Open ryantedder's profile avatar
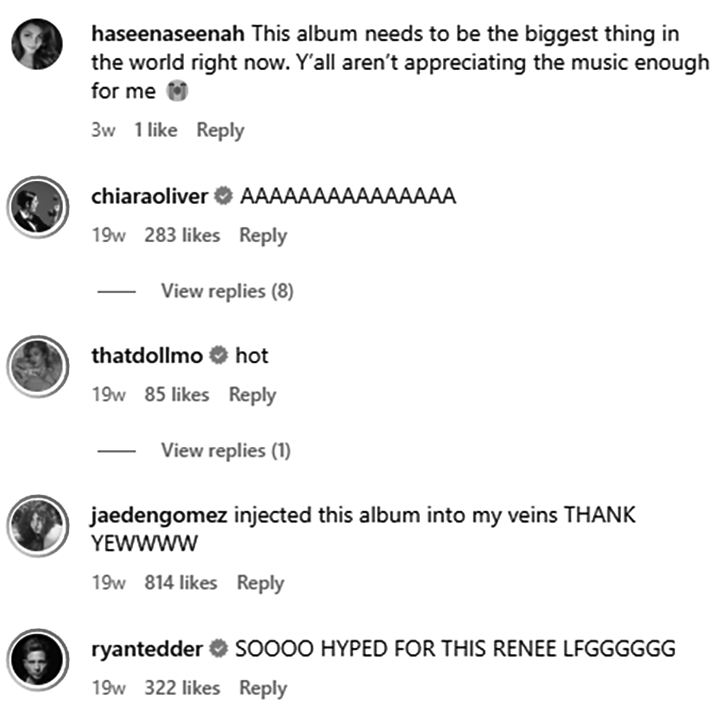 tap(38, 660)
